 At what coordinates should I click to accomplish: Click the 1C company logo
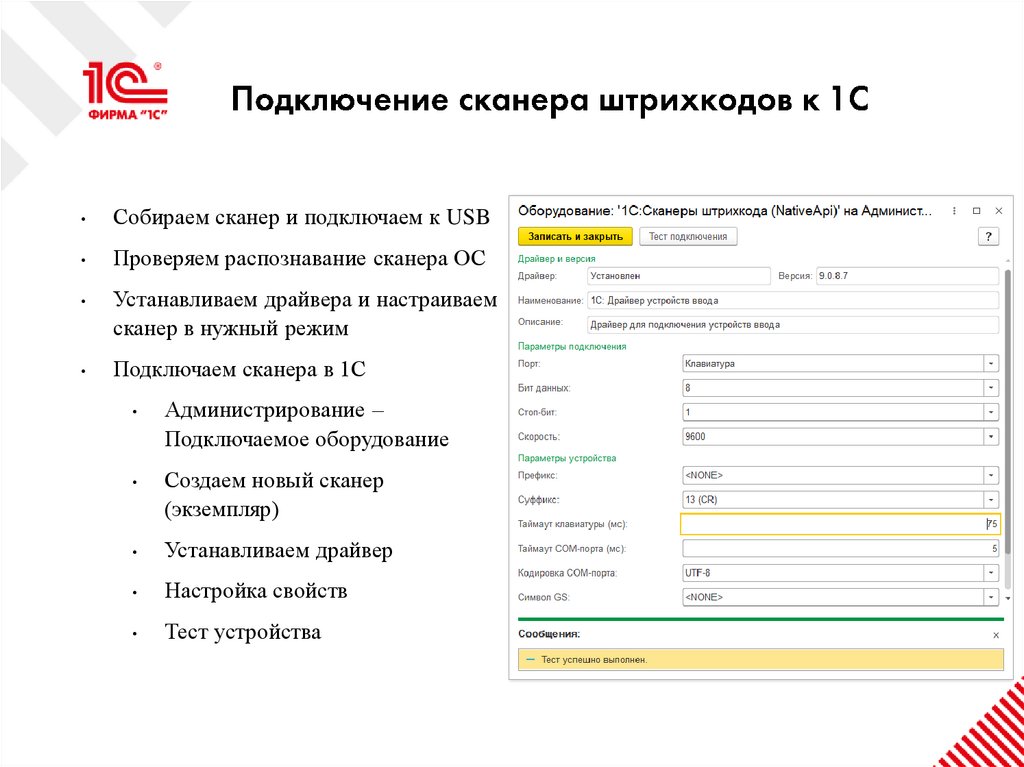pyautogui.click(x=125, y=91)
